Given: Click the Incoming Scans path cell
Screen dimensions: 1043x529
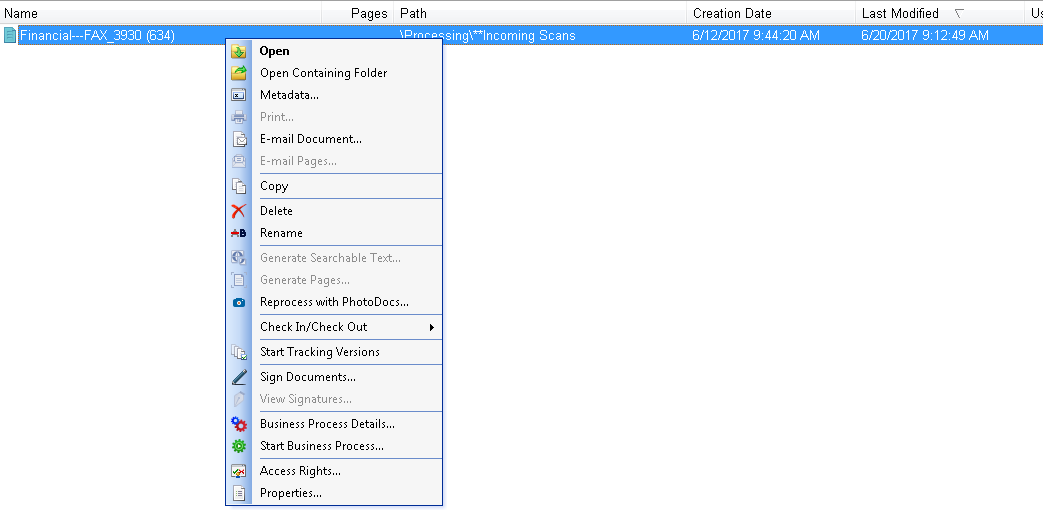Looking at the screenshot, I should coord(488,35).
